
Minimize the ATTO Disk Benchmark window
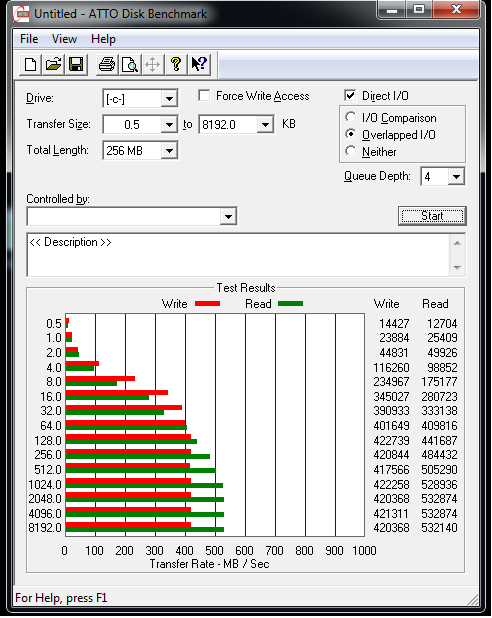391,9
